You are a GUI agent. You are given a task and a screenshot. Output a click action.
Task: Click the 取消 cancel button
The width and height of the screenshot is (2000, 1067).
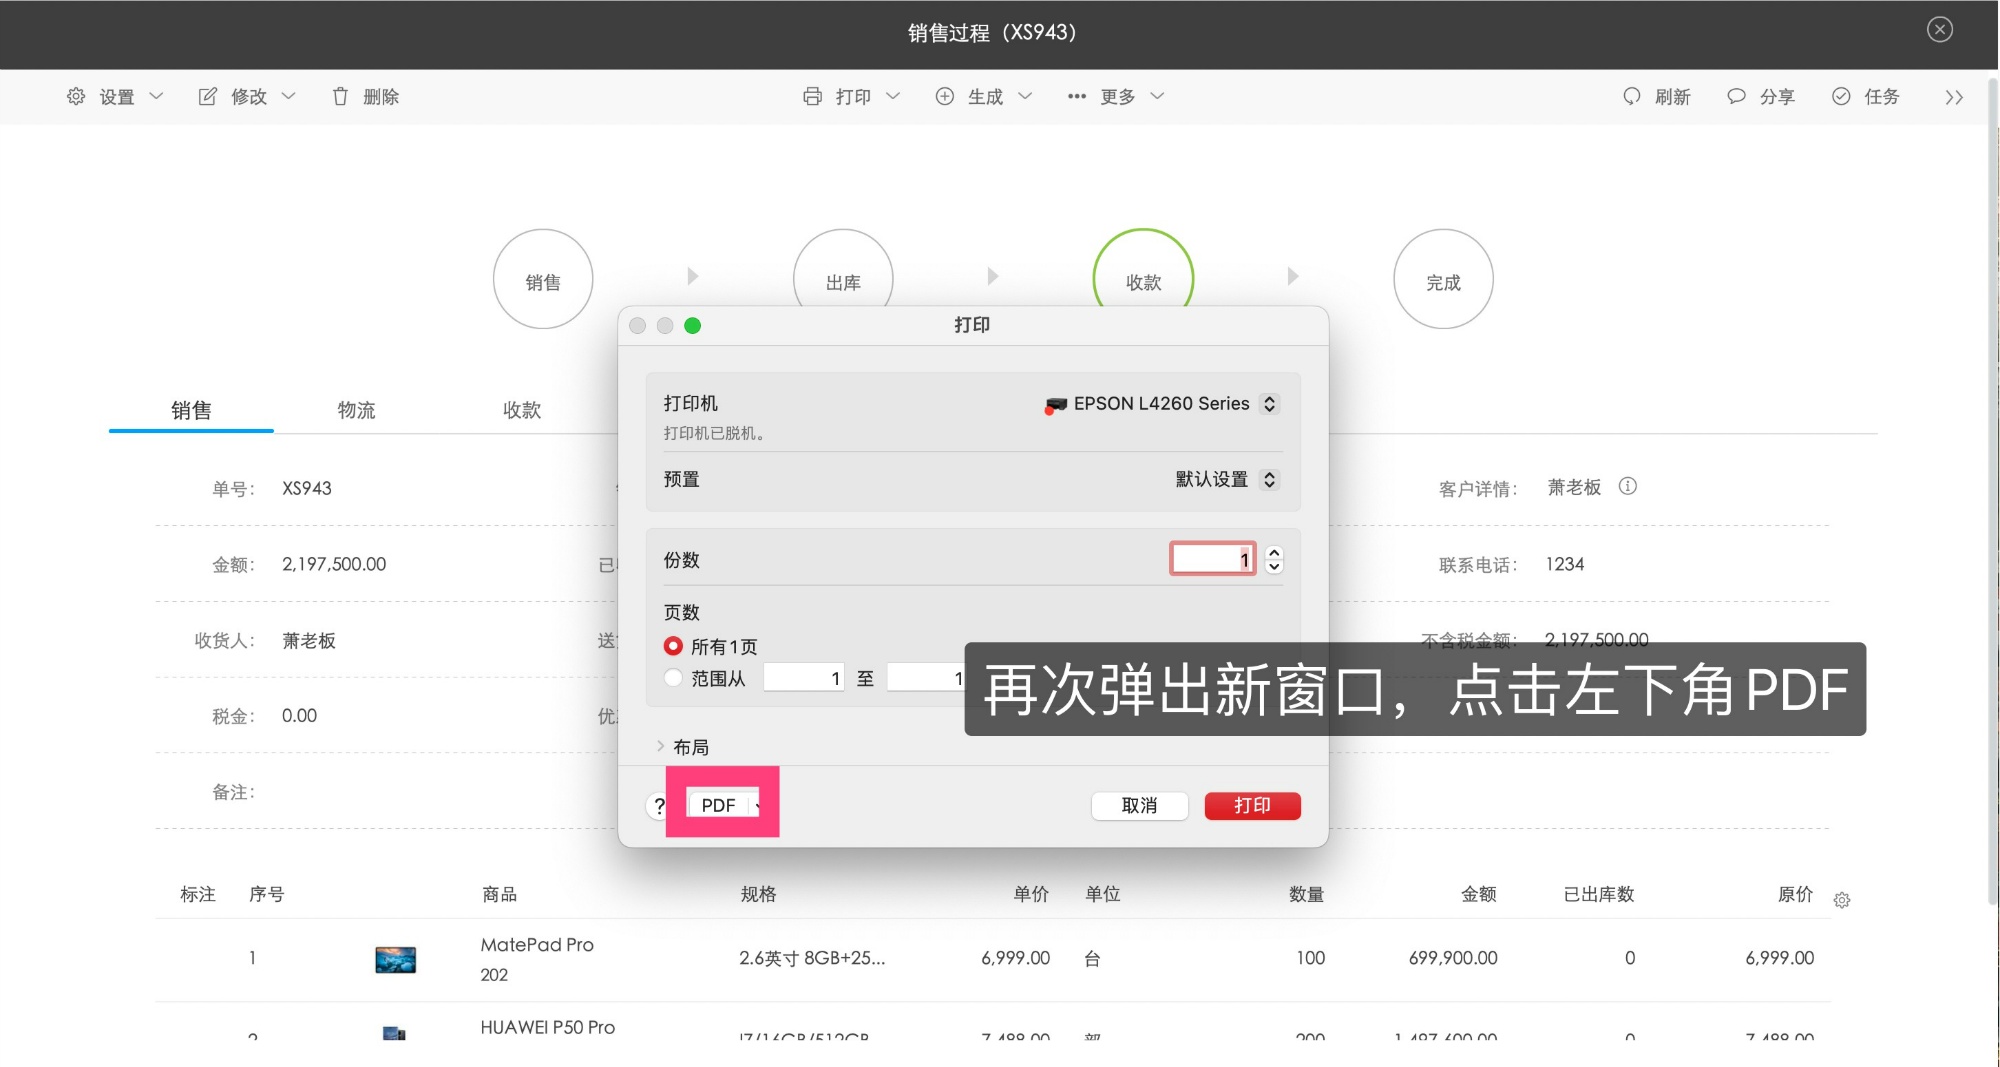pos(1139,805)
